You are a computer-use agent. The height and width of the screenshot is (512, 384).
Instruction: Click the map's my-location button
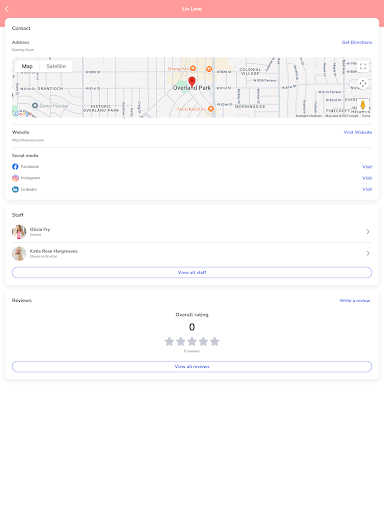(363, 83)
